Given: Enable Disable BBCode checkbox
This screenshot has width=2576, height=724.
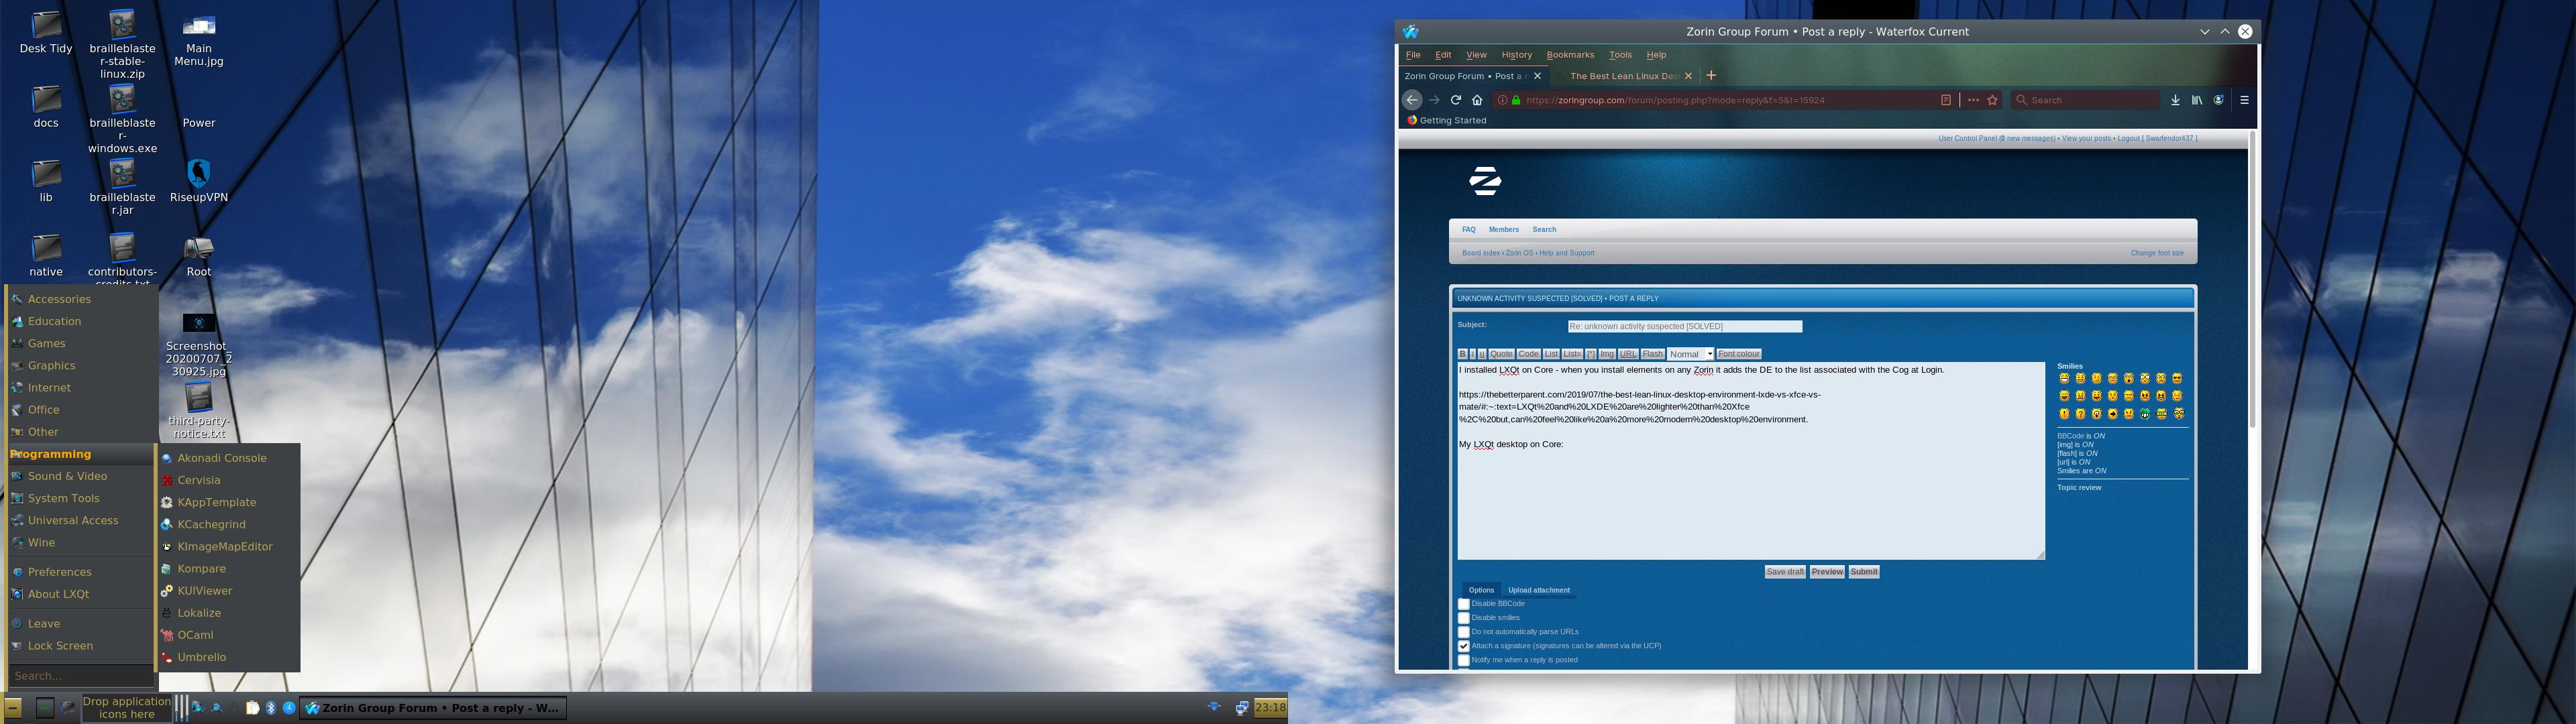Looking at the screenshot, I should tap(1464, 604).
